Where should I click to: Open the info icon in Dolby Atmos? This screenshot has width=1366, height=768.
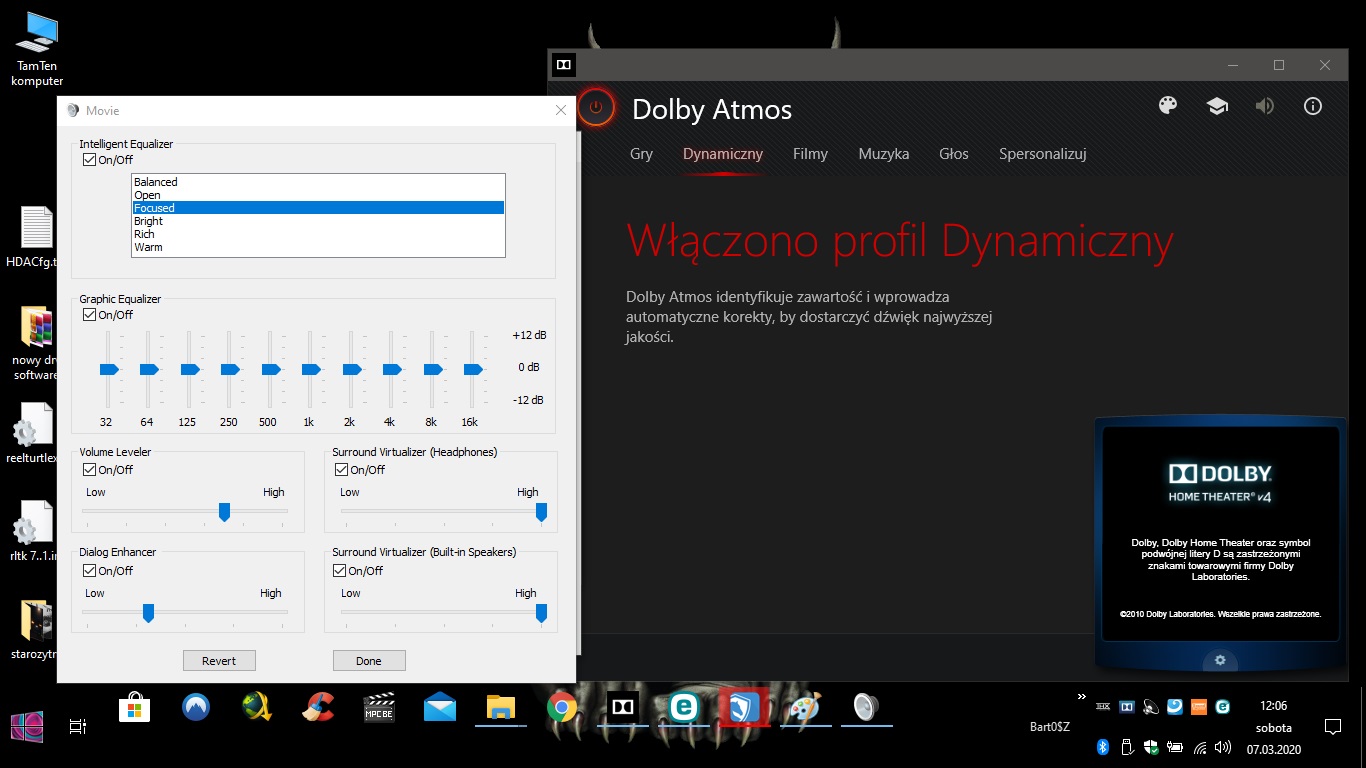click(1313, 106)
